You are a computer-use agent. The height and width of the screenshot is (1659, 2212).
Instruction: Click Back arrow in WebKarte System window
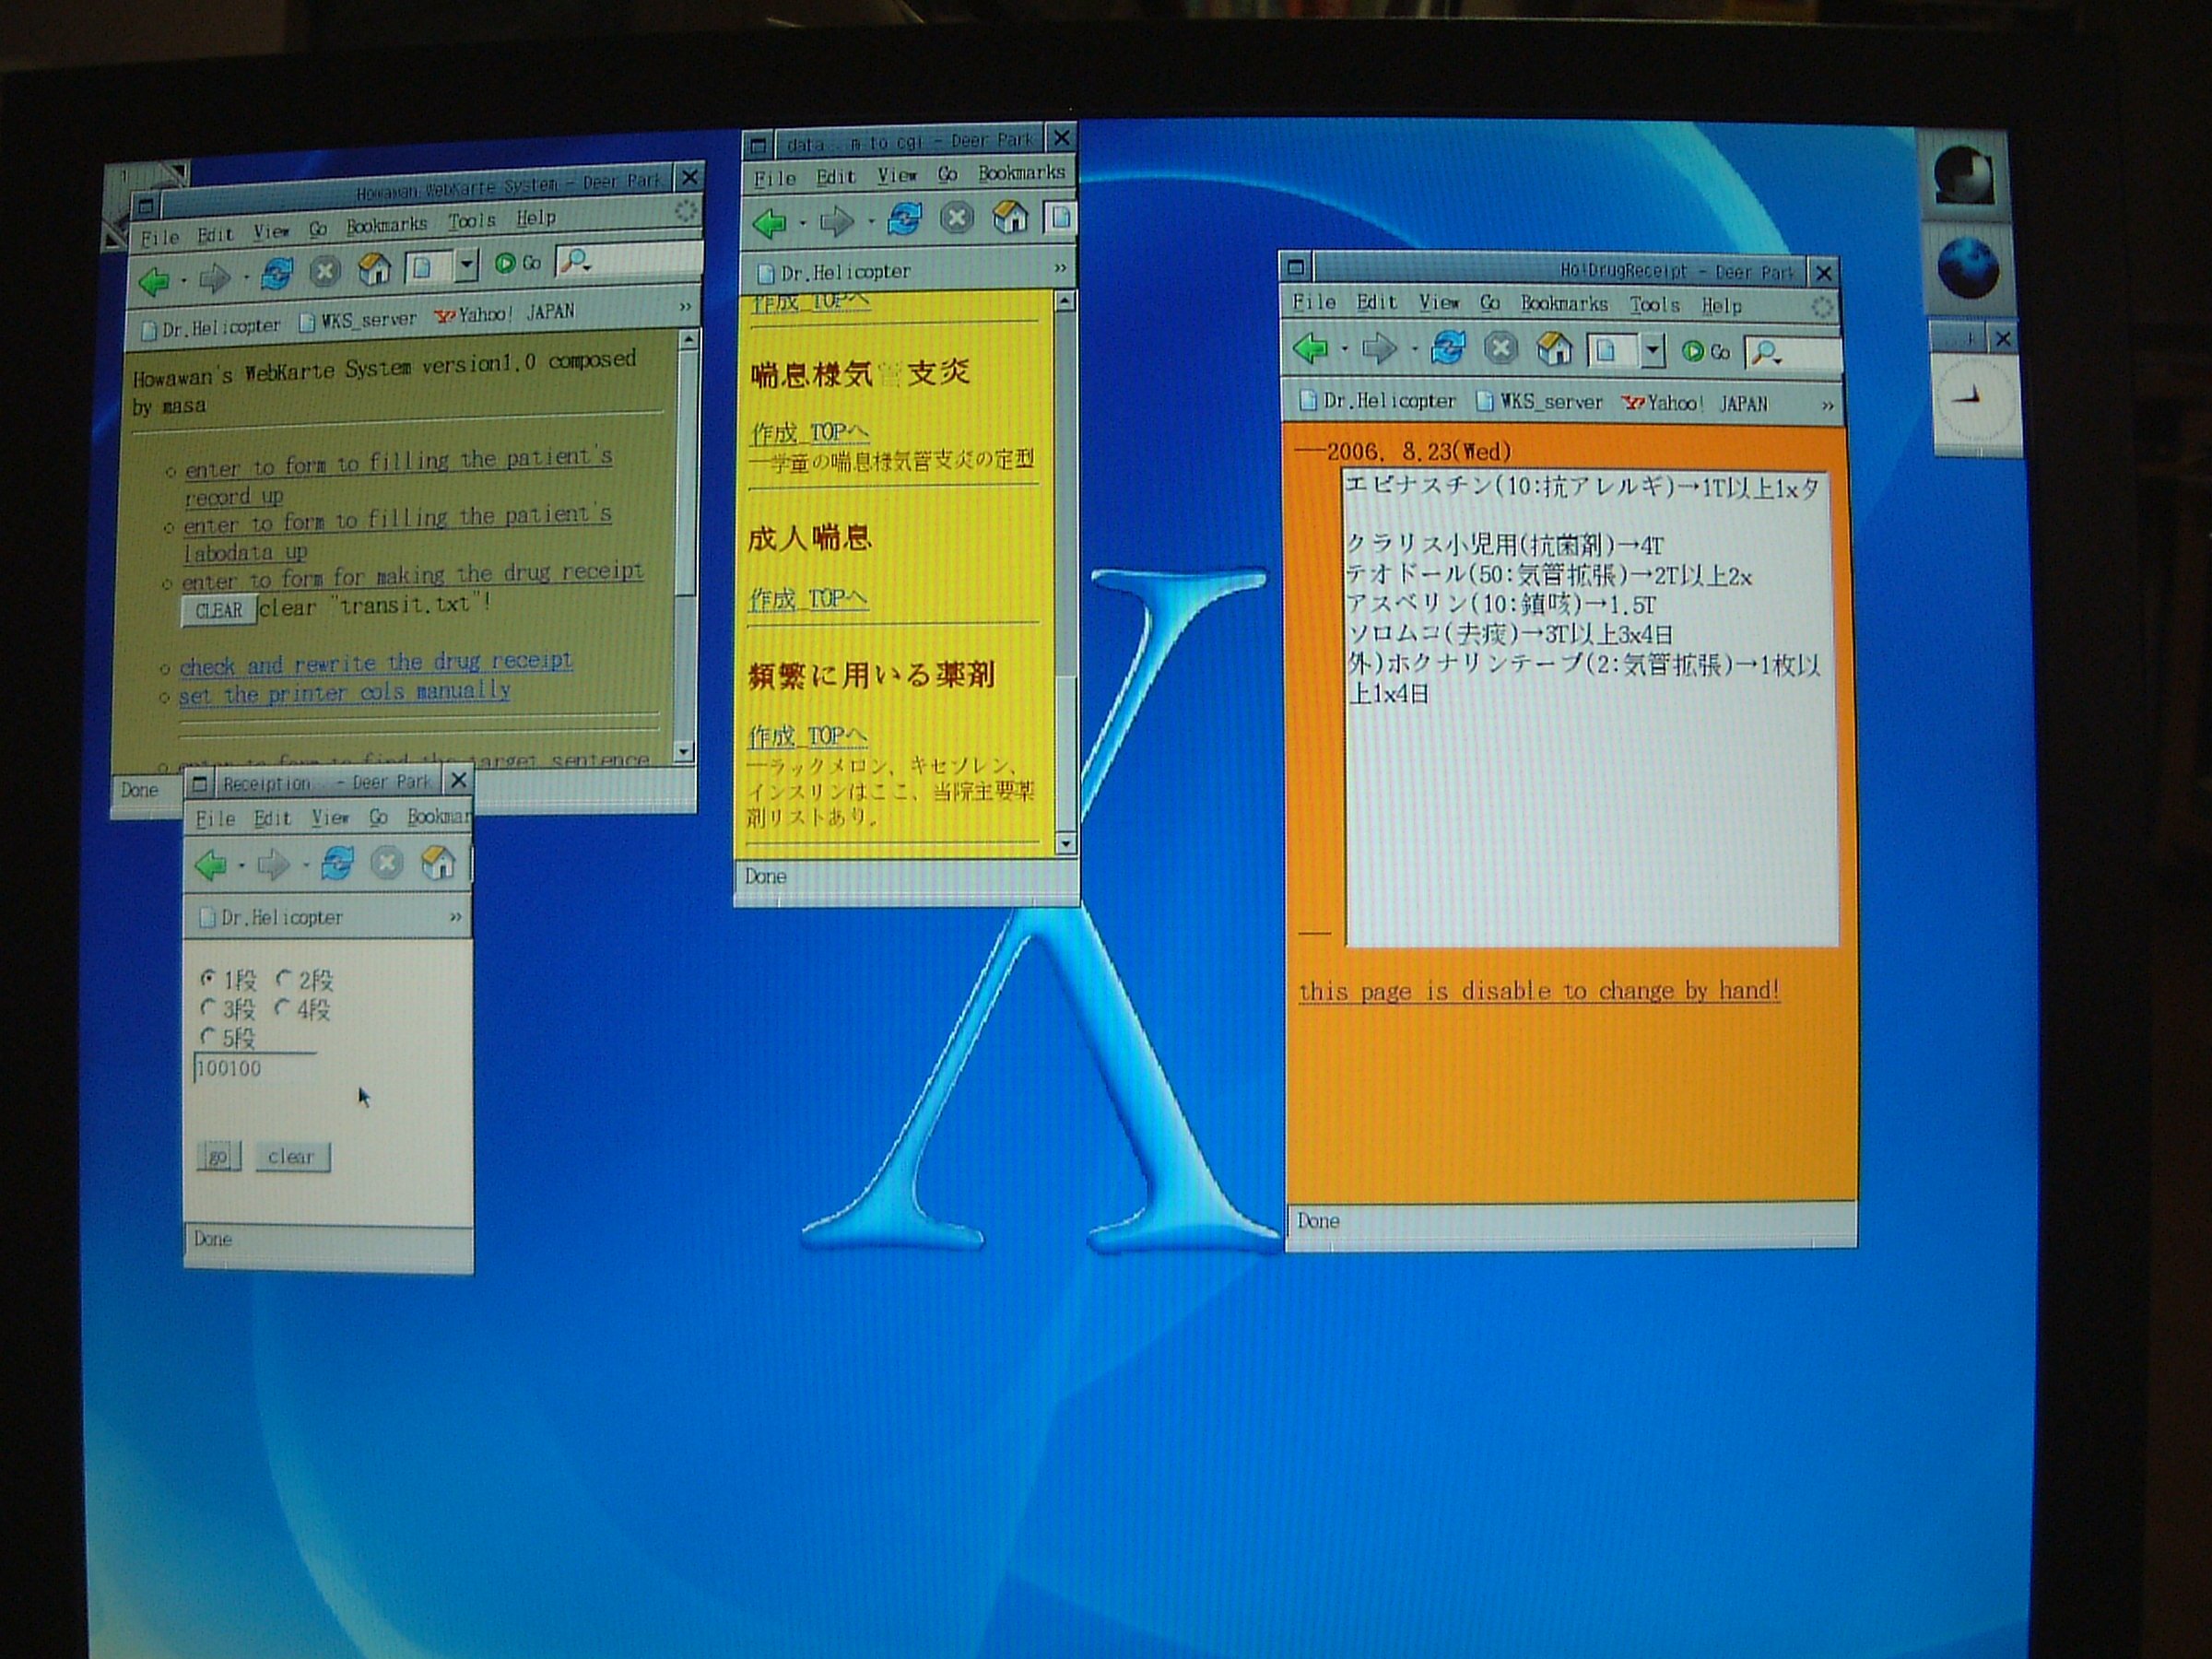click(x=154, y=281)
